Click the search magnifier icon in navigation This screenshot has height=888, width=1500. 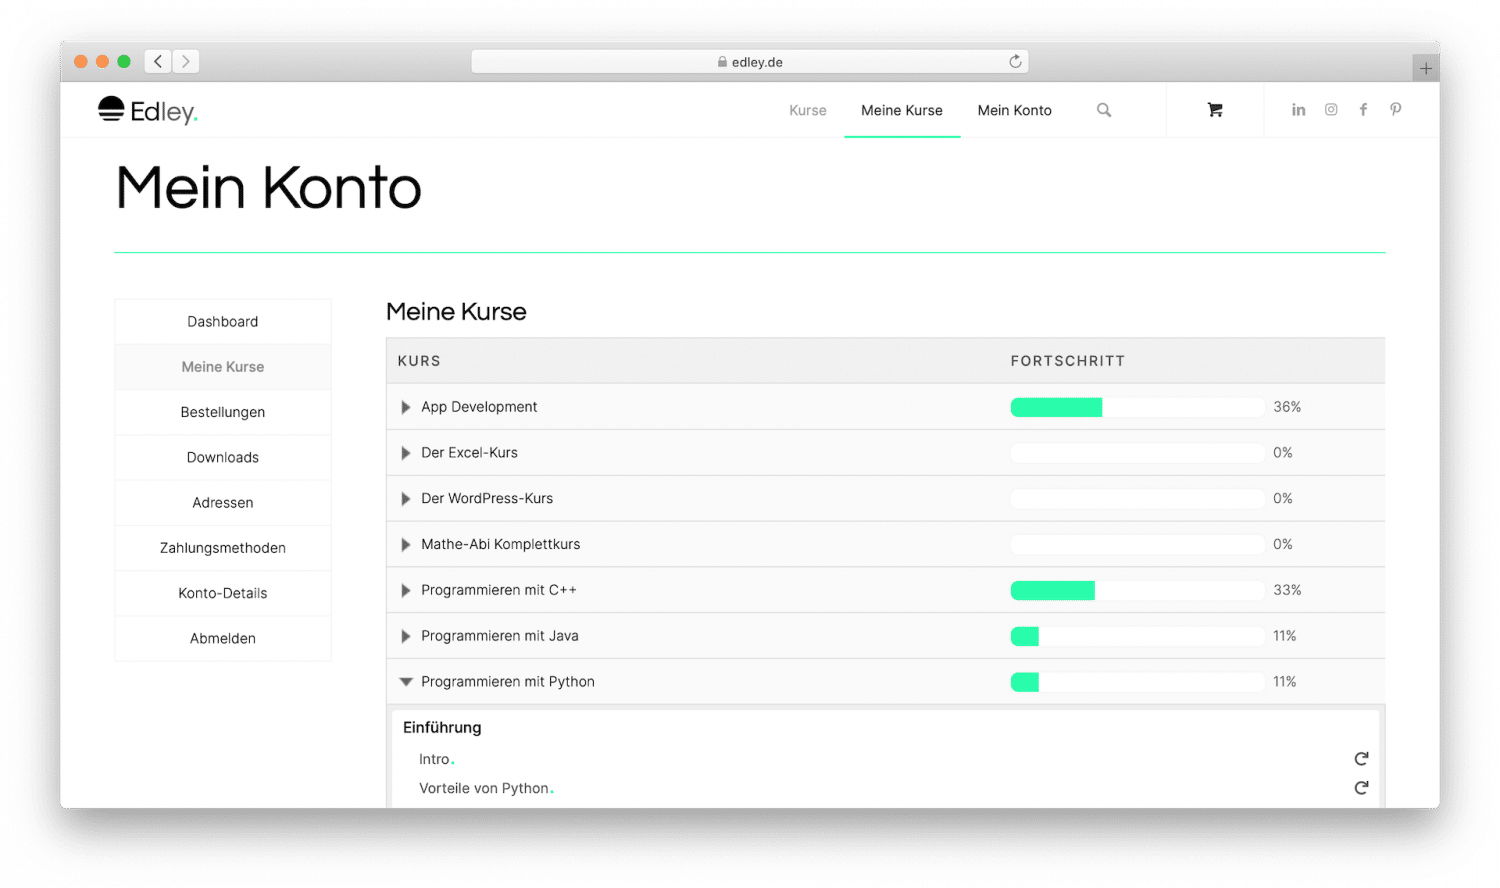point(1104,110)
